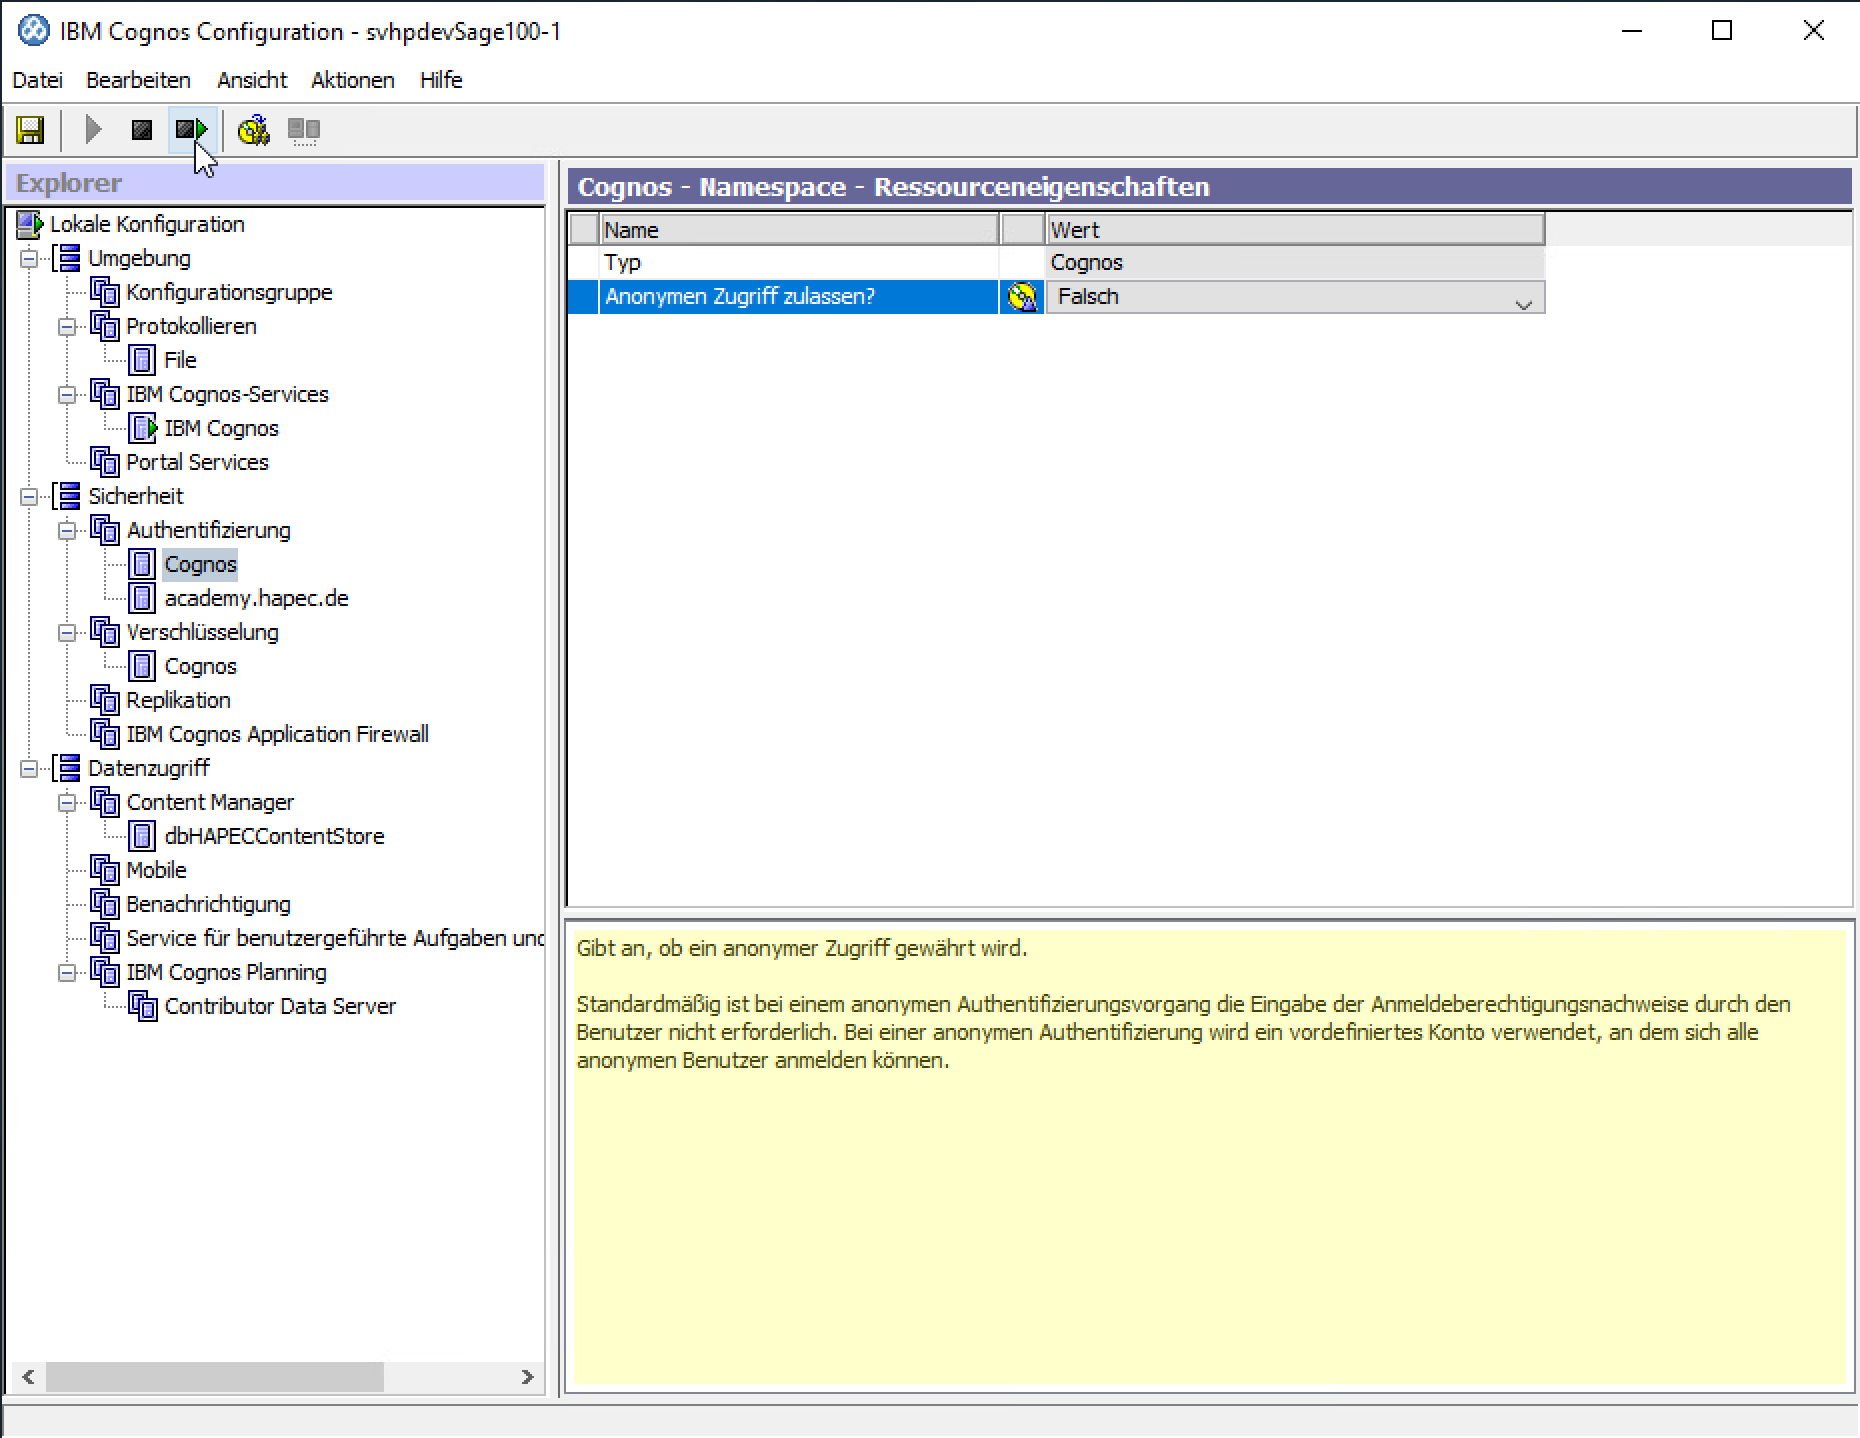Collapse the Datenzugriff tree branch
Image resolution: width=1860 pixels, height=1438 pixels.
pyautogui.click(x=30, y=769)
